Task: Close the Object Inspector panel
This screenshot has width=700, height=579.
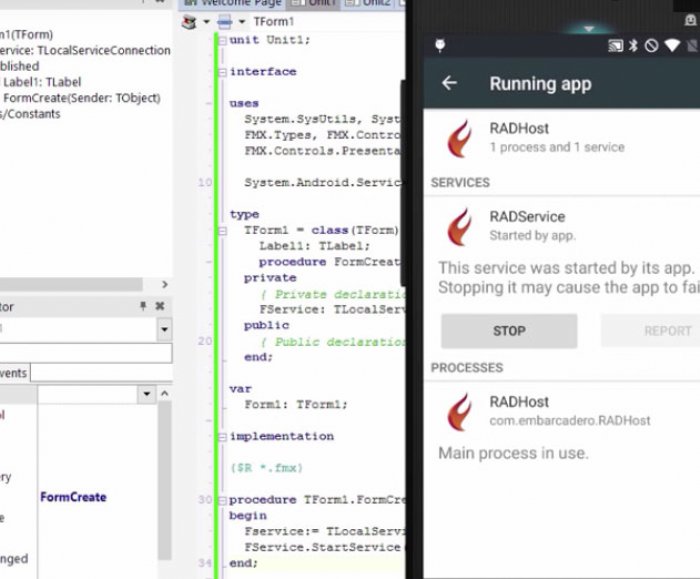Action: tap(160, 306)
